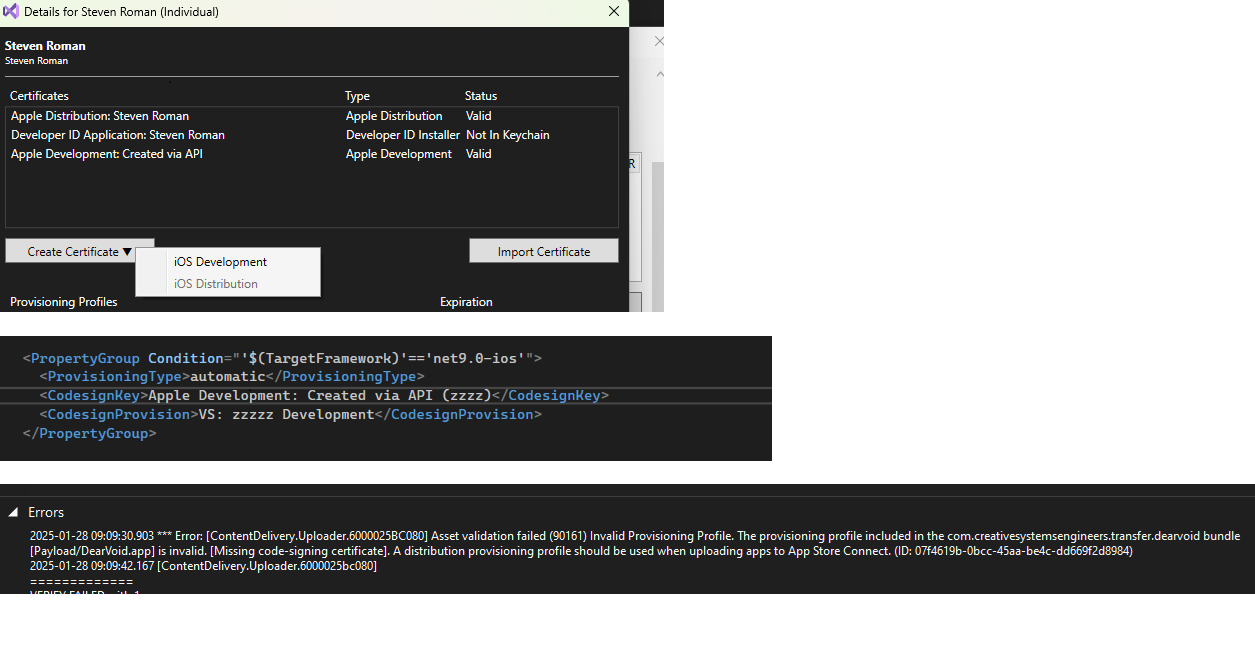Click the Visual Studio icon in title bar
1255x648 pixels.
[x=11, y=12]
